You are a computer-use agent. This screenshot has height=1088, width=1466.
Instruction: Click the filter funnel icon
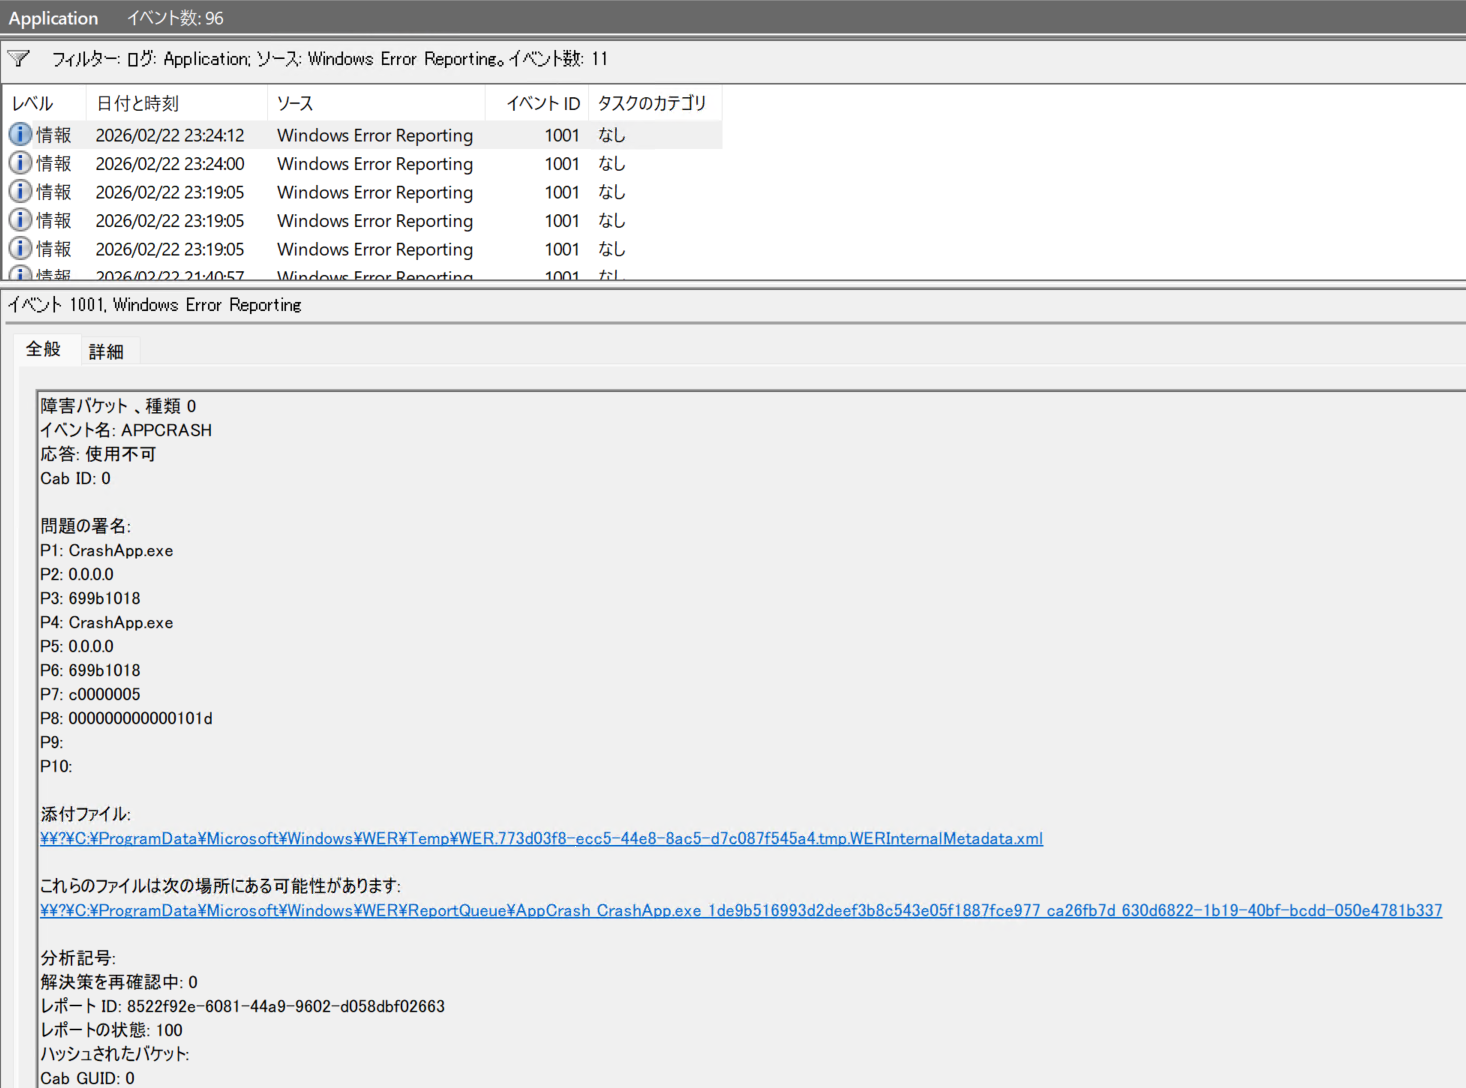pos(19,59)
